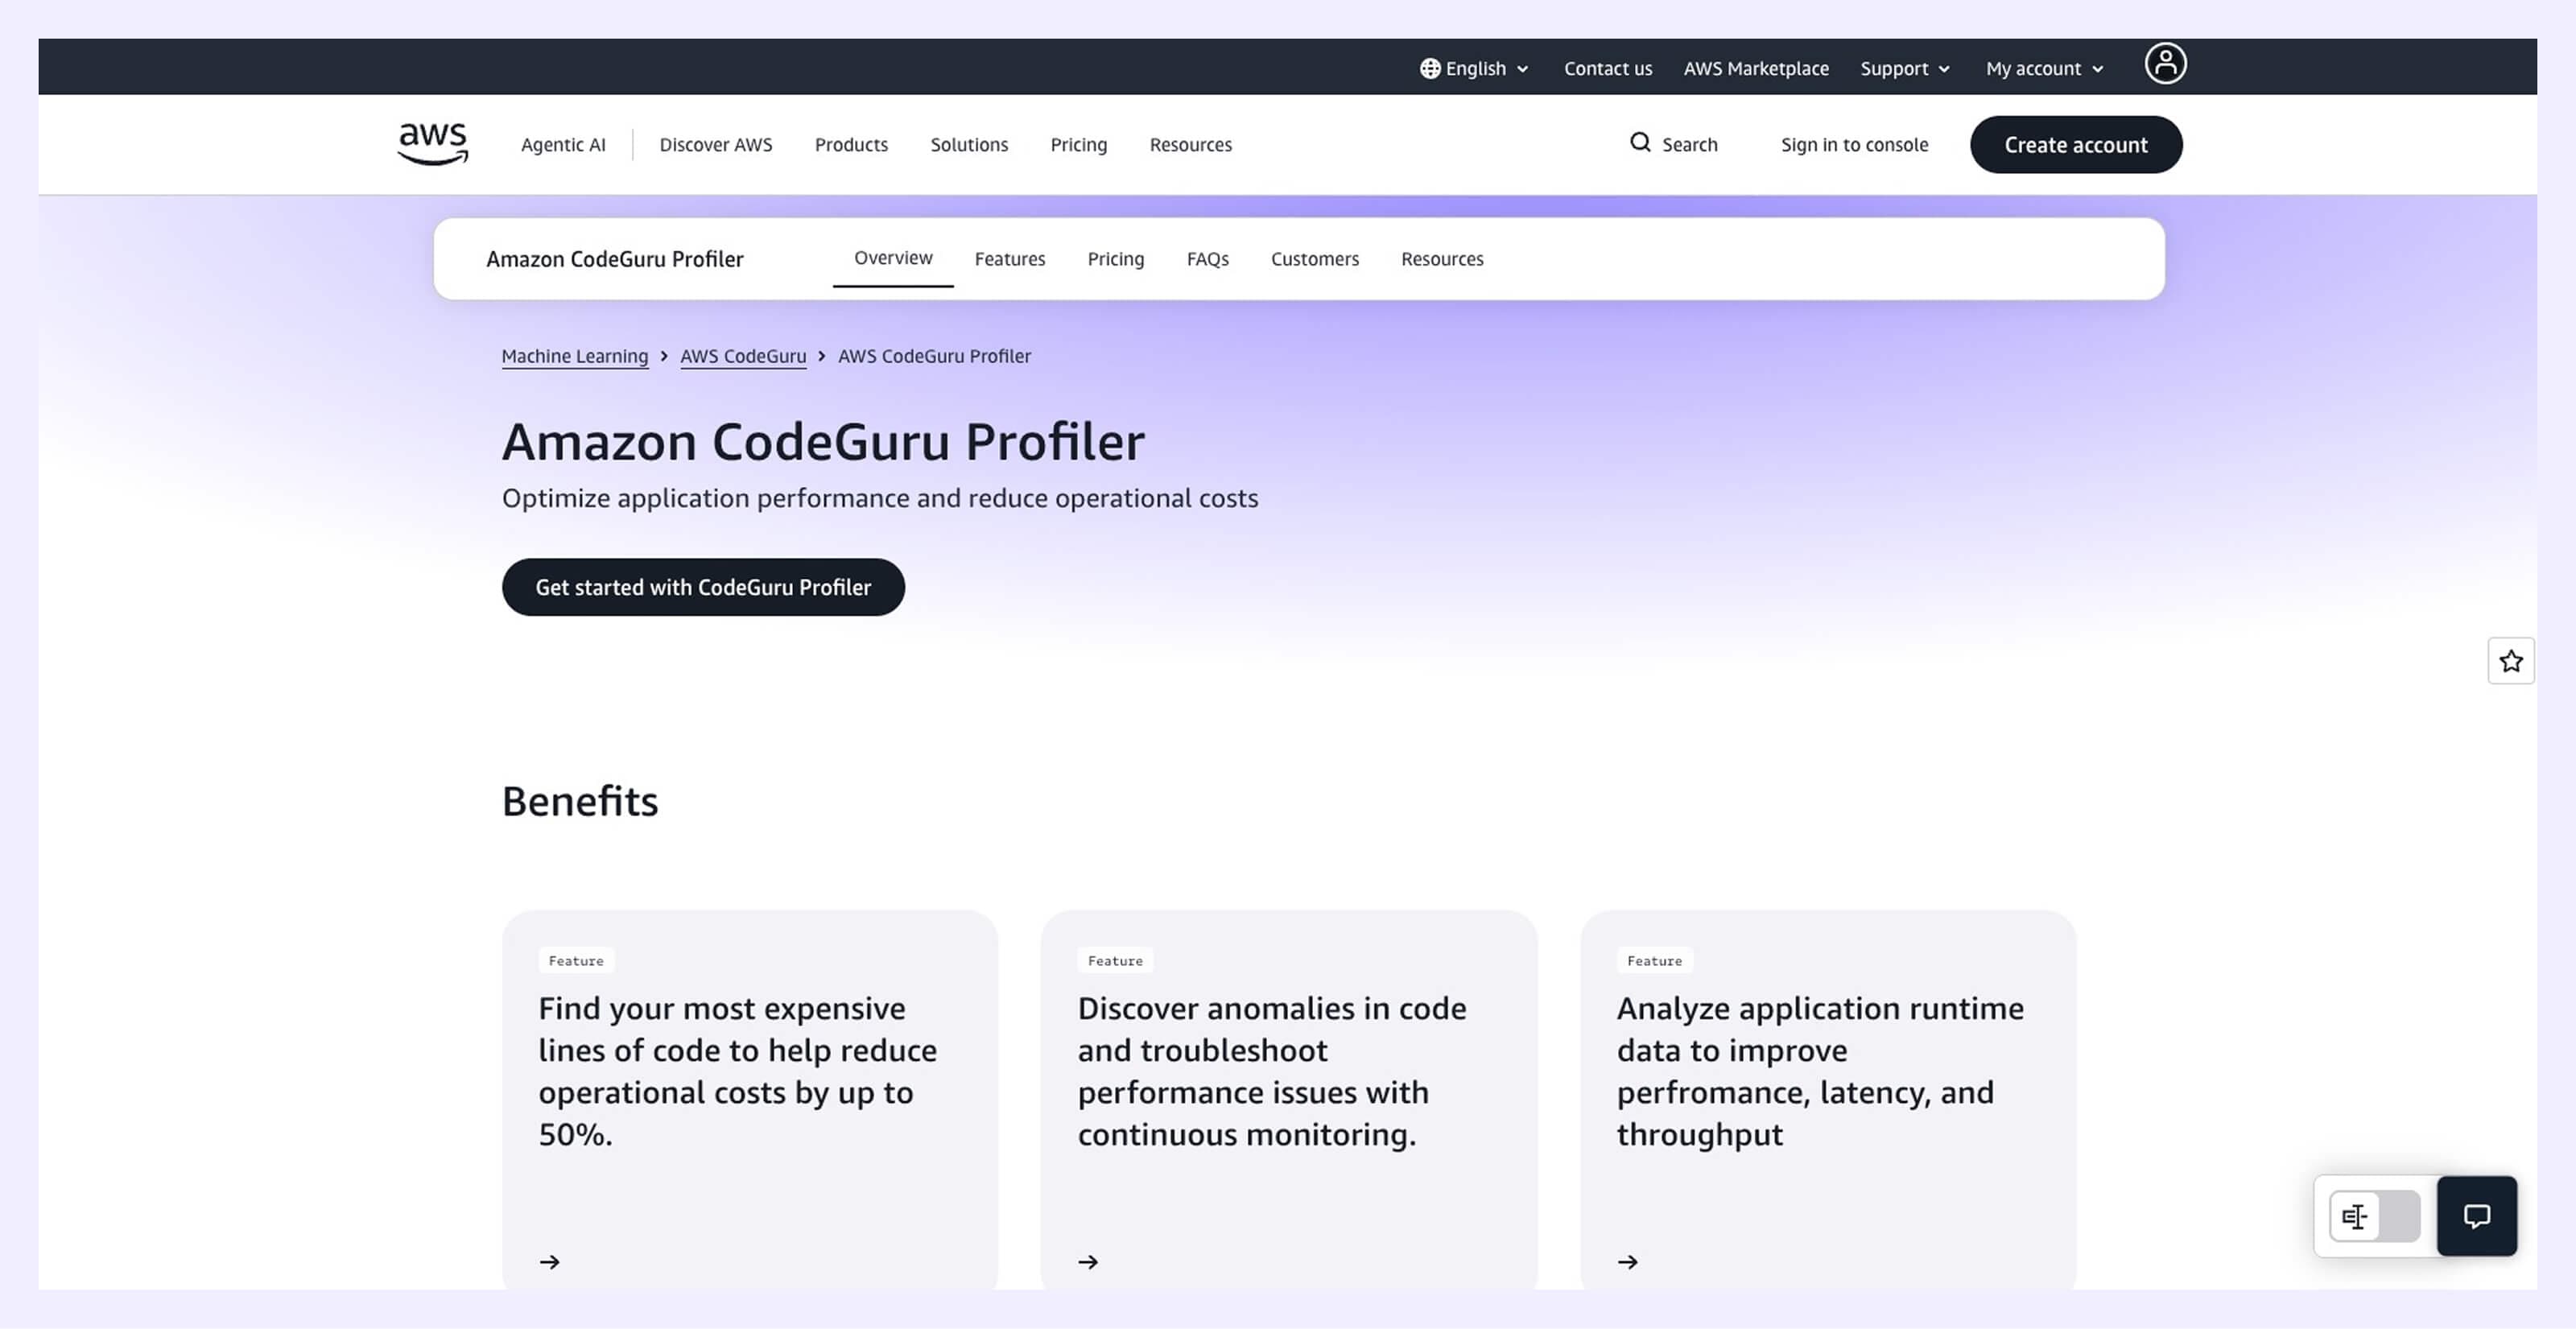Click arrow on anomalies card
The image size is (2576, 1329).
[x=1089, y=1262]
